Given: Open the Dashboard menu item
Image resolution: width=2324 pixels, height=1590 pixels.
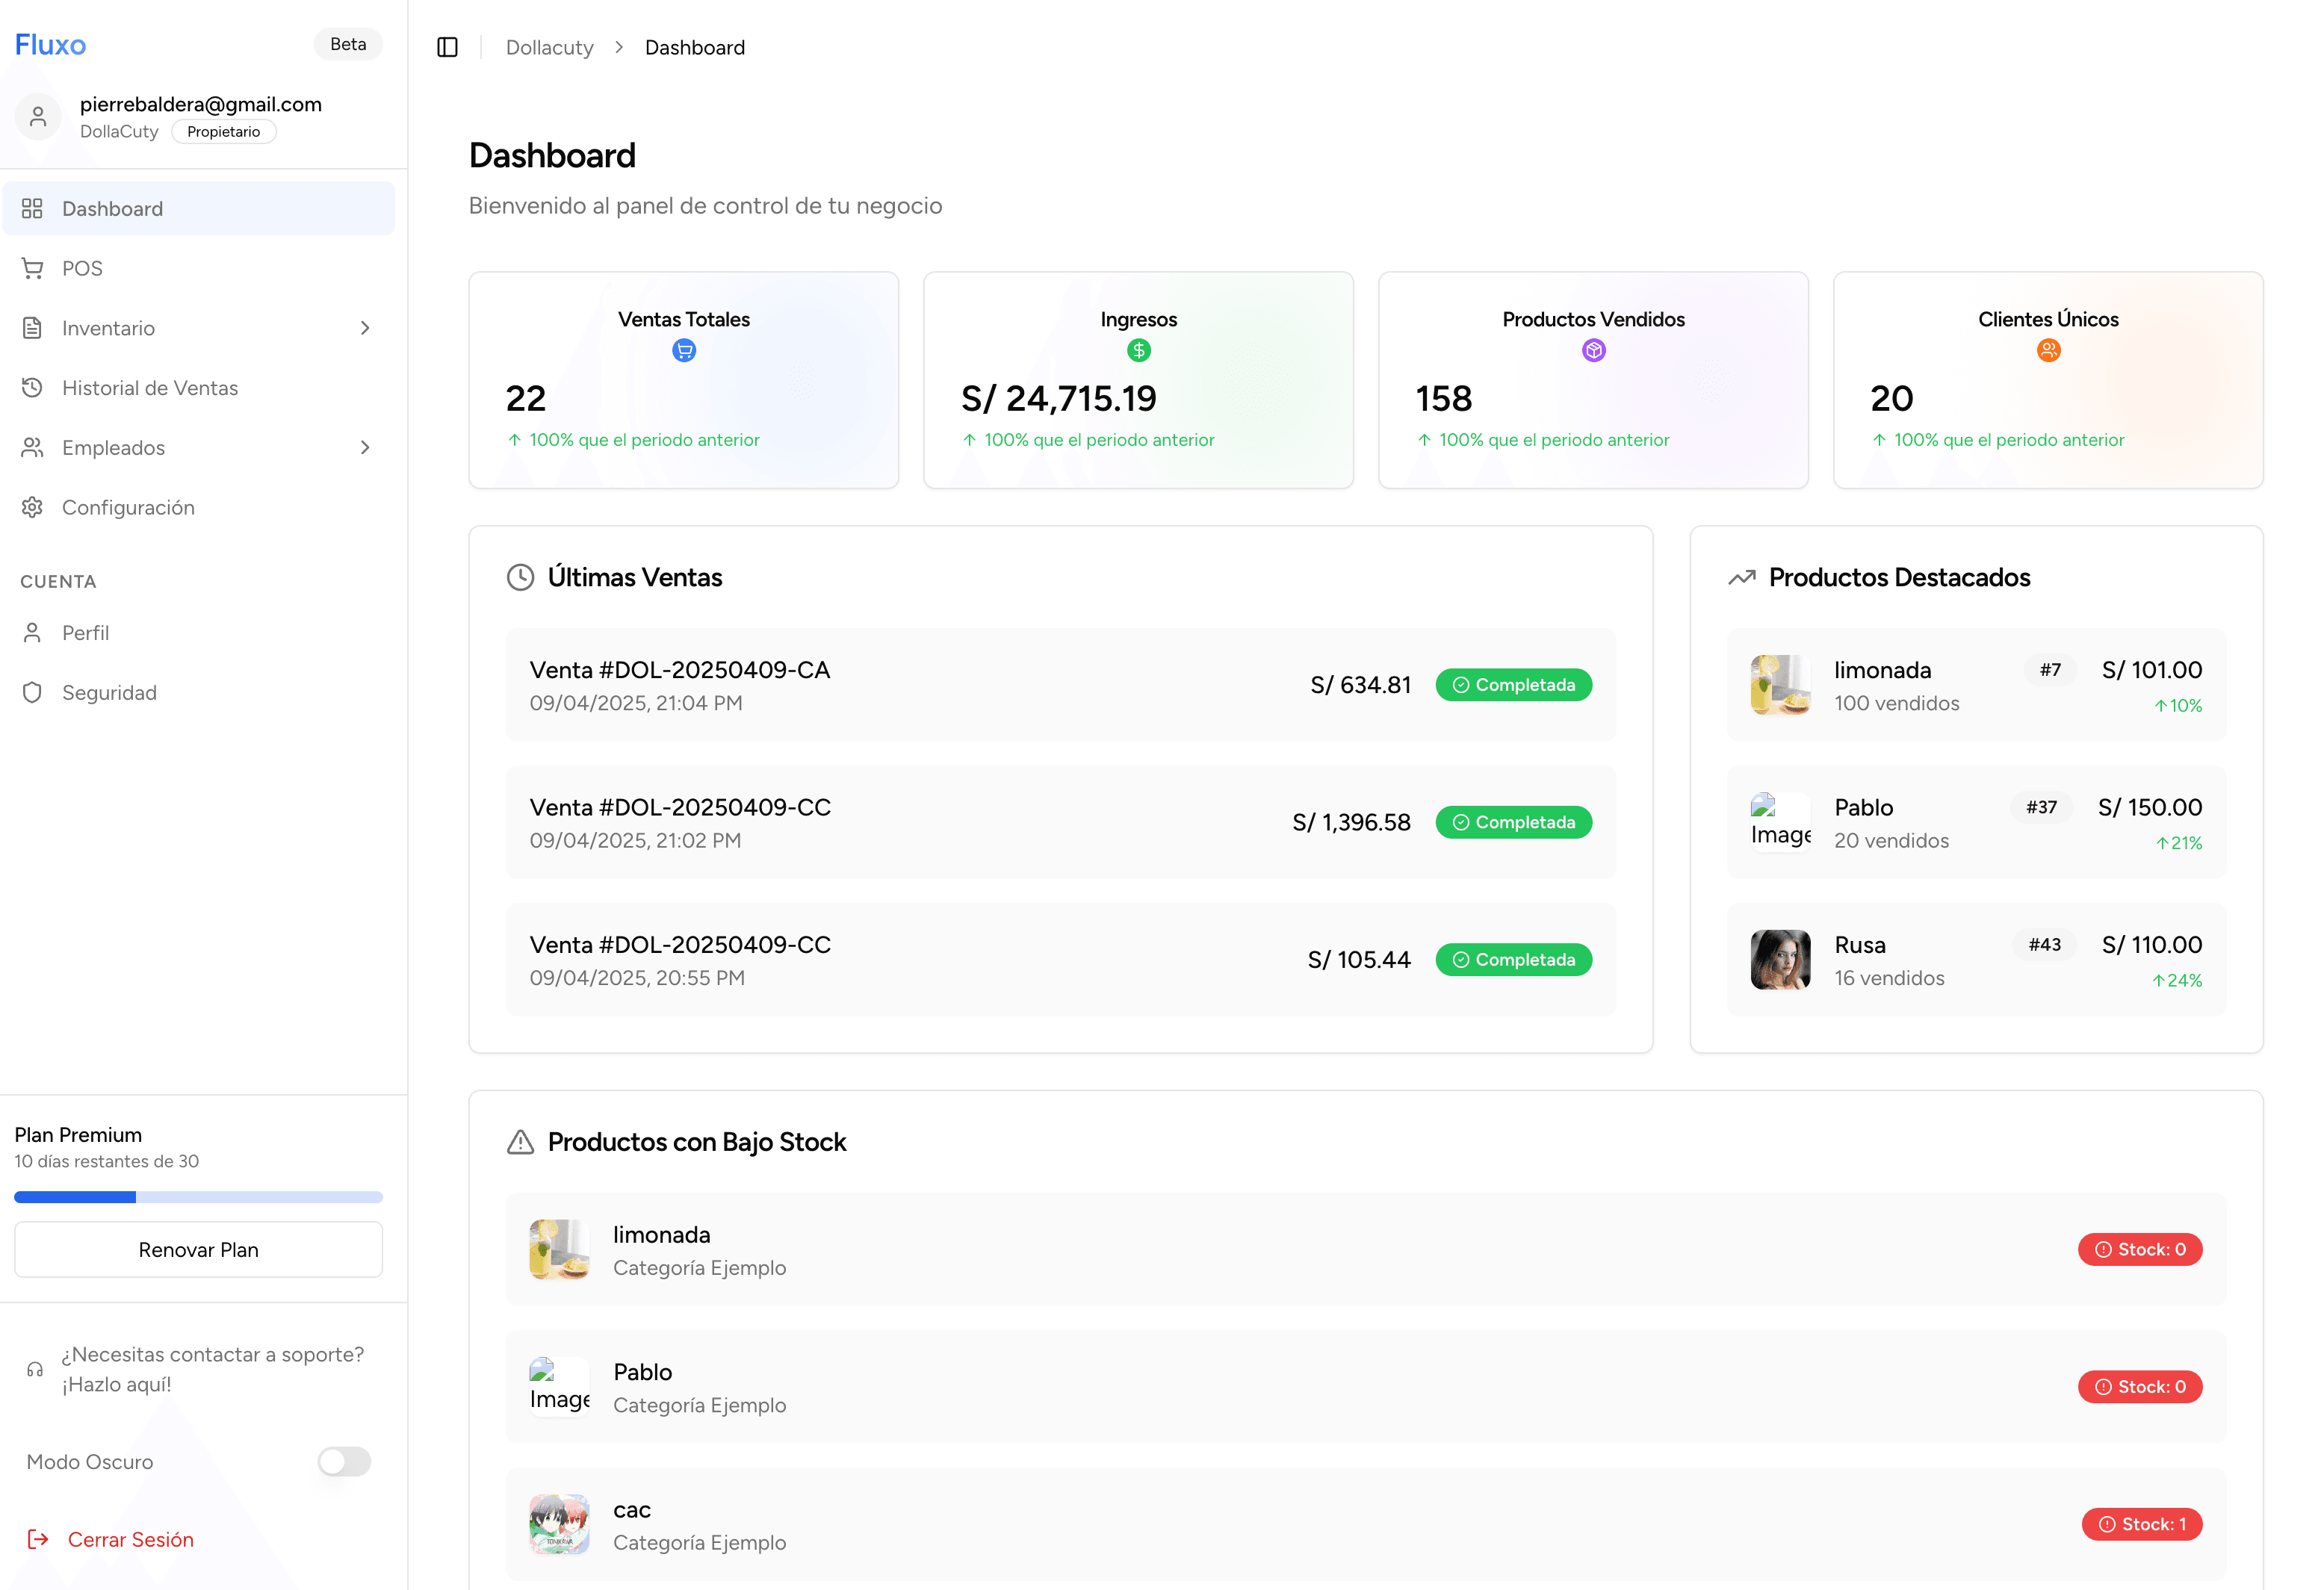Looking at the screenshot, I should tap(199, 208).
